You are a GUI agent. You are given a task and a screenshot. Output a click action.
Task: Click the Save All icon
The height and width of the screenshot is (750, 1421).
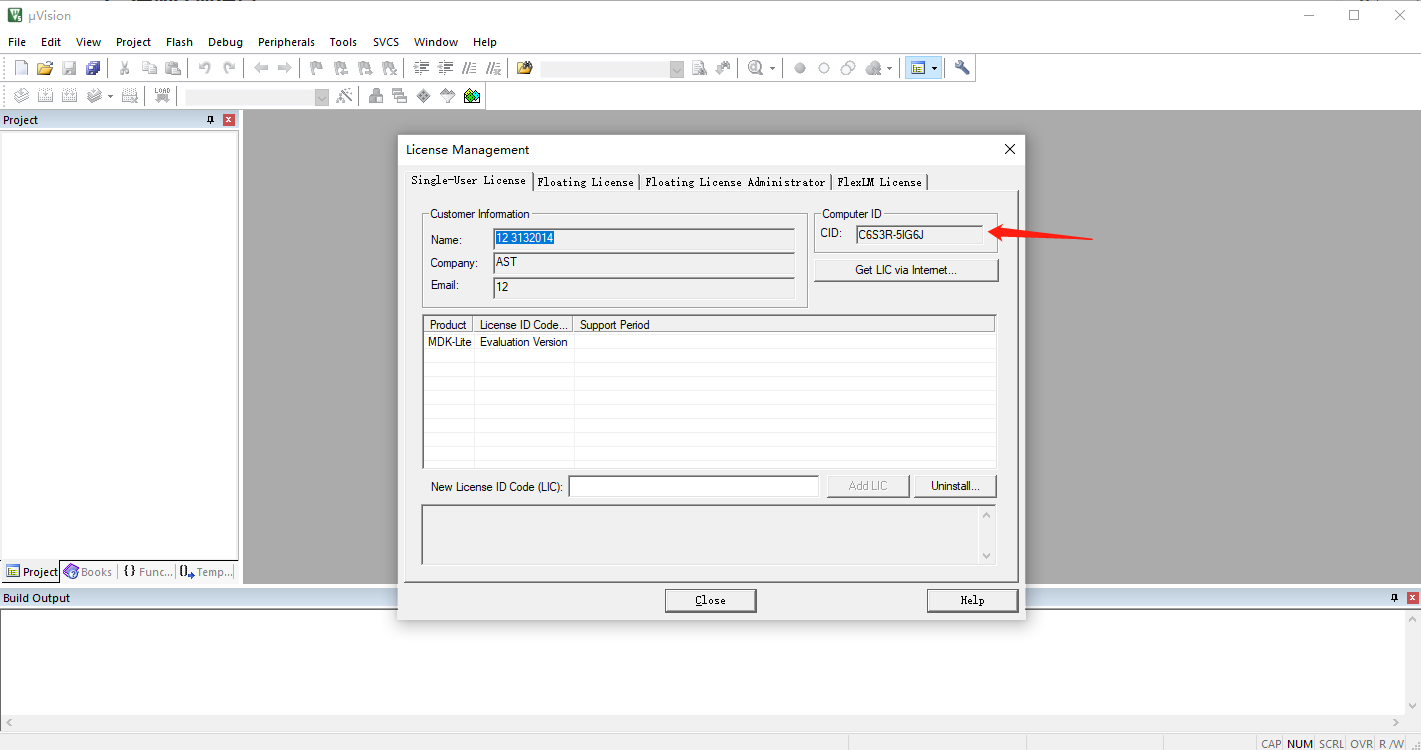click(93, 68)
